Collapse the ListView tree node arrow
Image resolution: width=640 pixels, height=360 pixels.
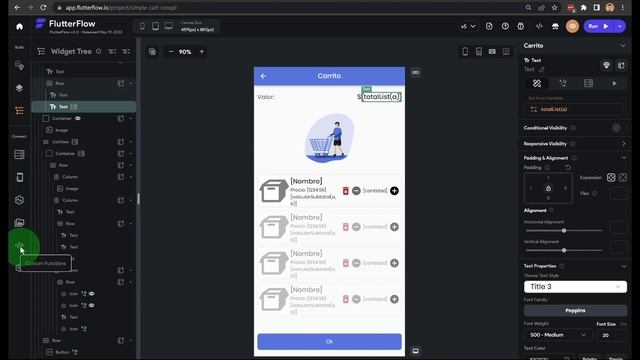pos(131,142)
